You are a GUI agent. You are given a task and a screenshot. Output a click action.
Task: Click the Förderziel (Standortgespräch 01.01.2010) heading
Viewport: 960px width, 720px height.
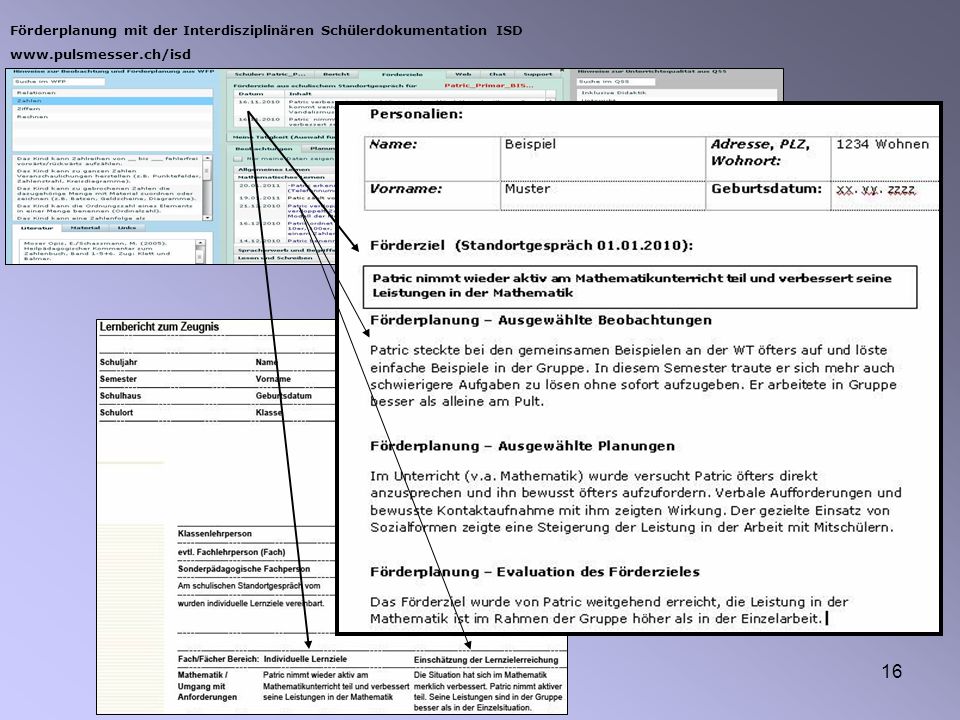[531, 246]
